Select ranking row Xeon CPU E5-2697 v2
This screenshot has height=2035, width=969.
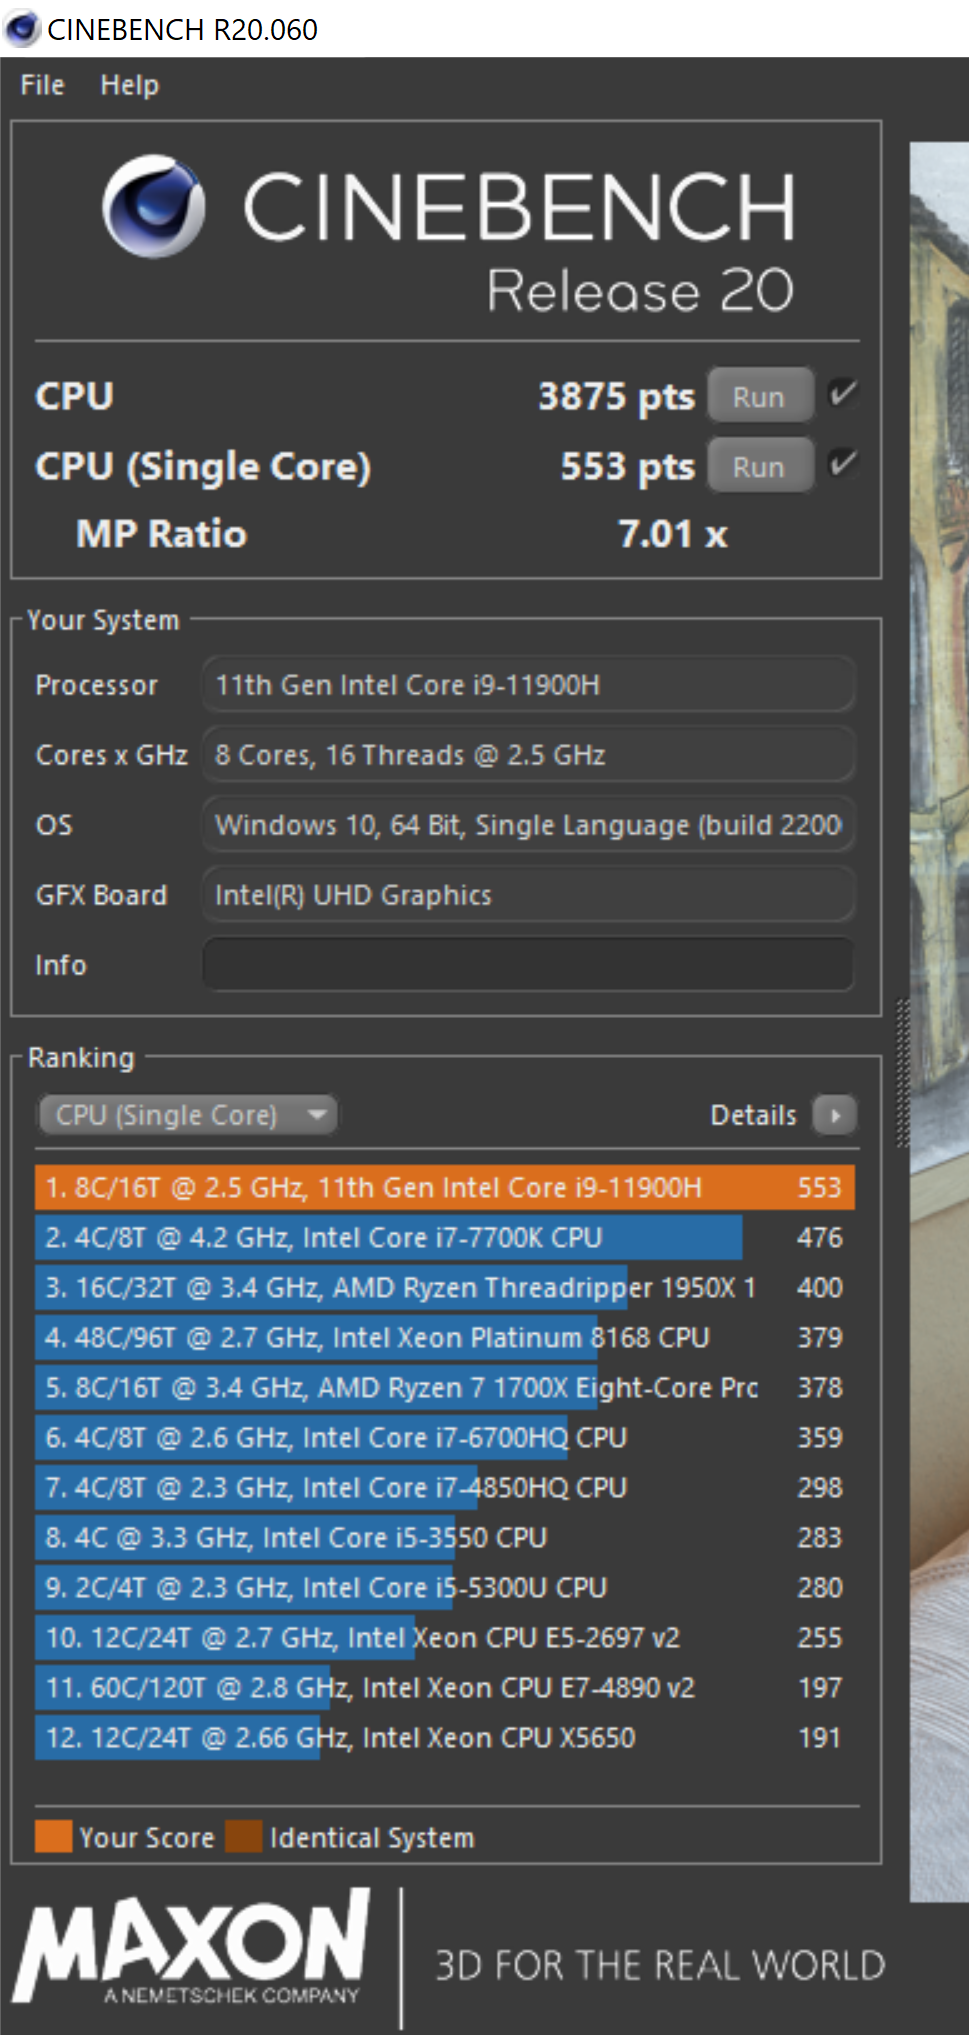(445, 1637)
